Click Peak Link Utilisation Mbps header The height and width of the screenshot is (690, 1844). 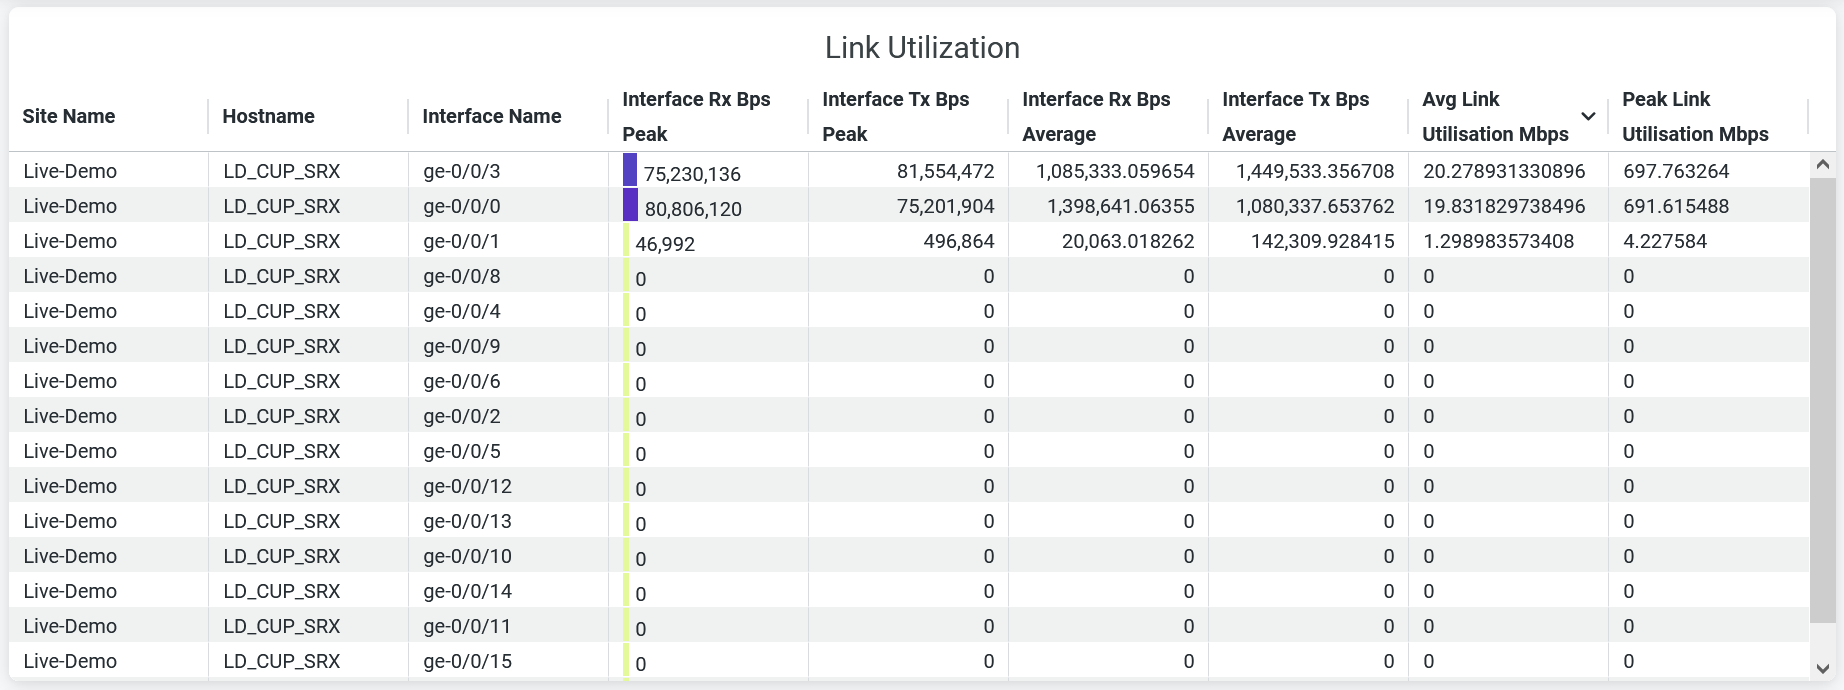(x=1695, y=116)
